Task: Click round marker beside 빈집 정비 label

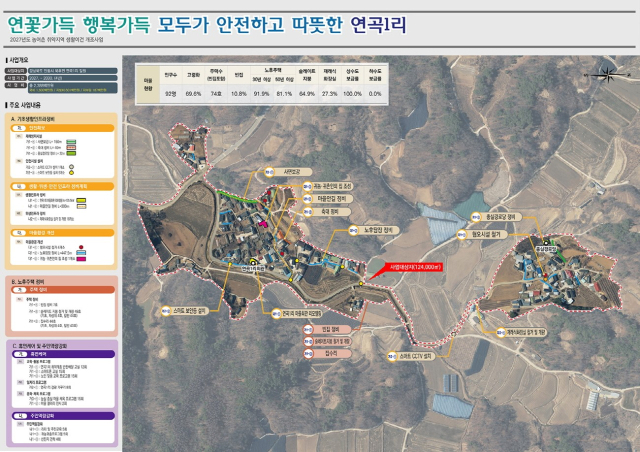Action: tap(307, 329)
